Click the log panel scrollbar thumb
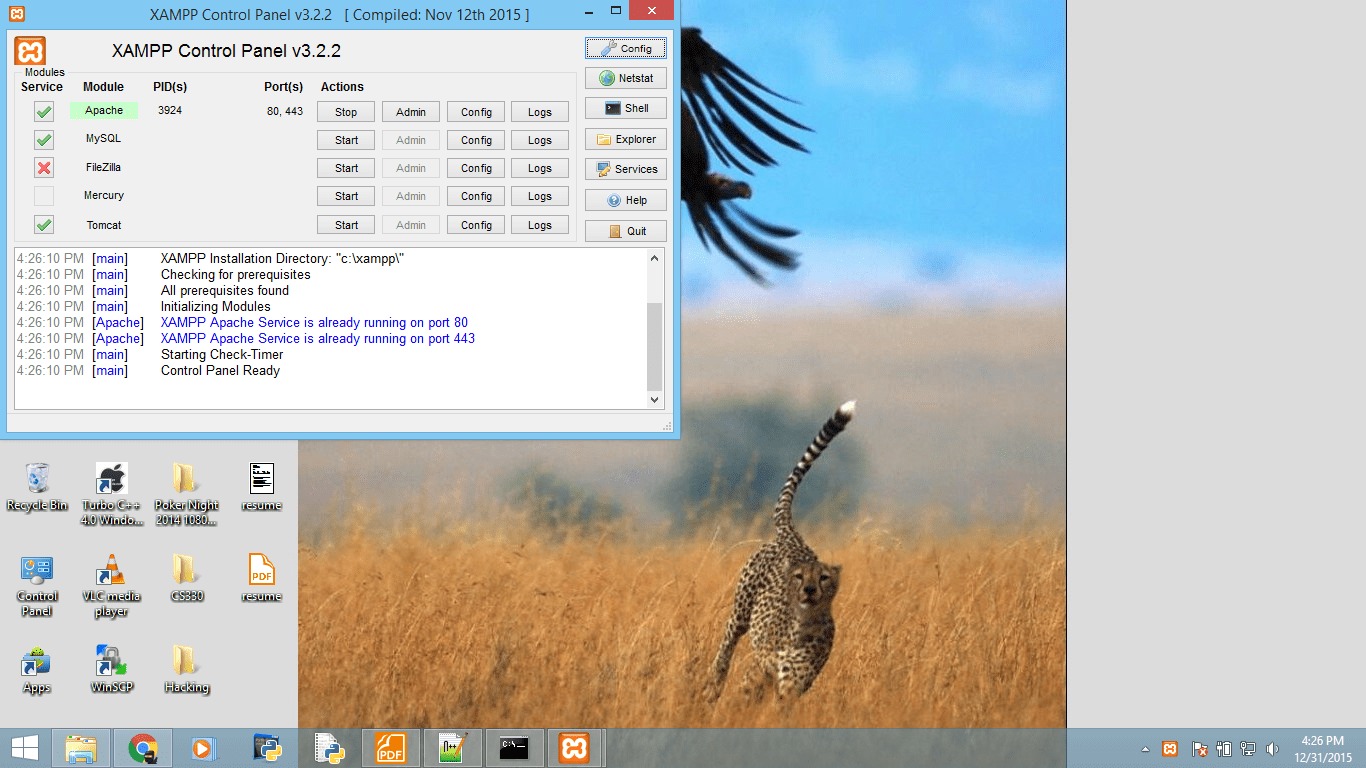The width and height of the screenshot is (1366, 768). [x=655, y=346]
